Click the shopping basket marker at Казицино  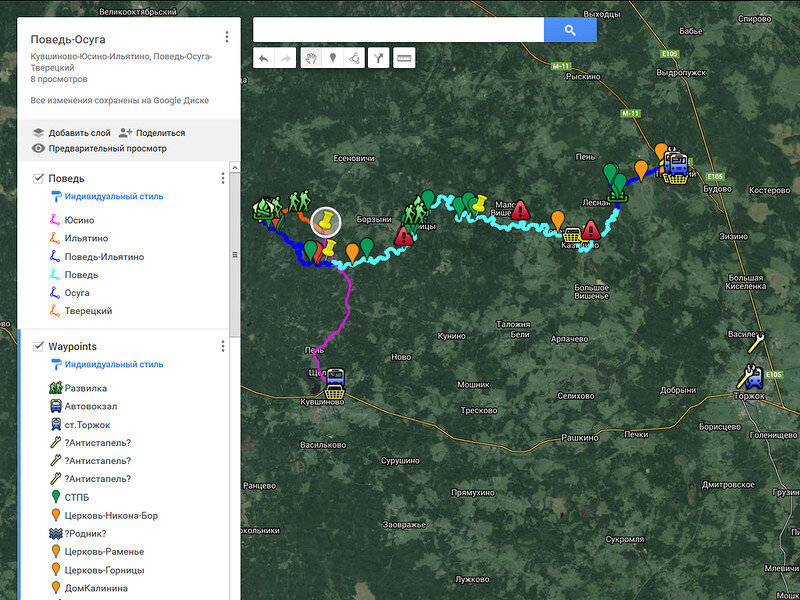[573, 236]
